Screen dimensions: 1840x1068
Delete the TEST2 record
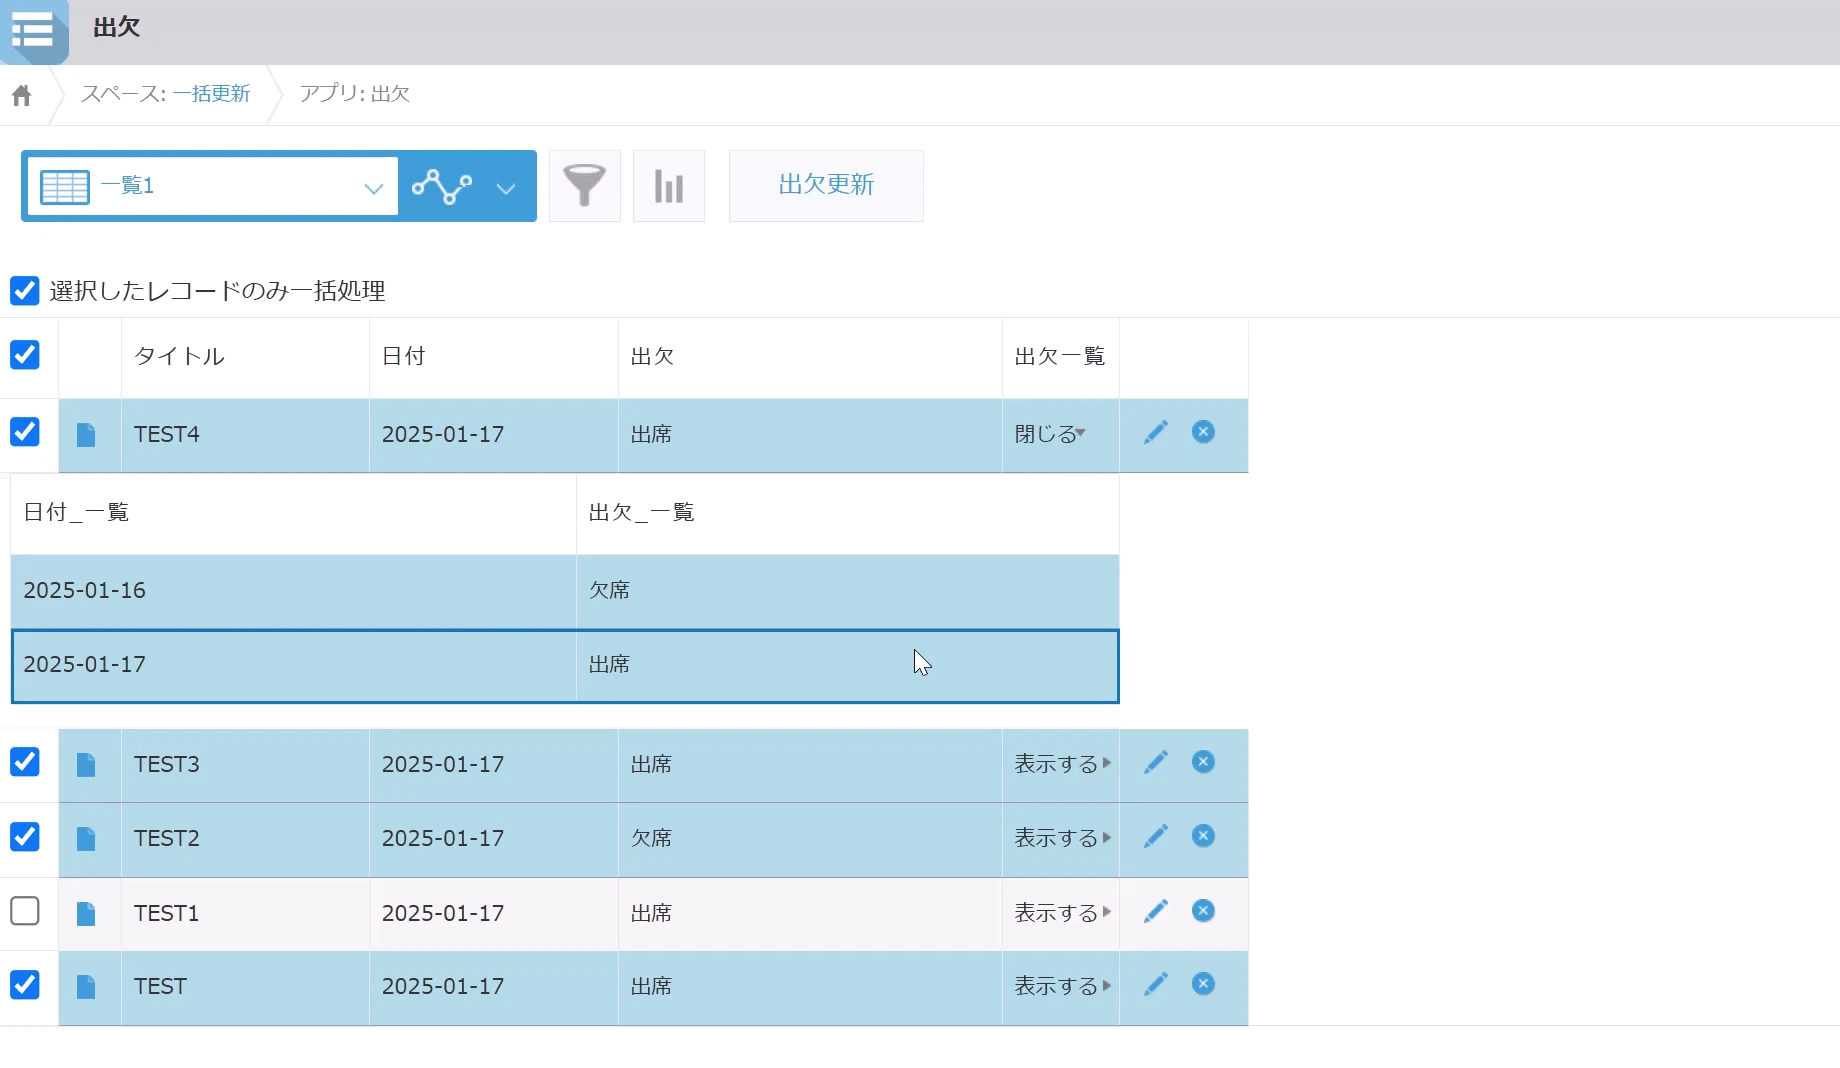[x=1204, y=836]
